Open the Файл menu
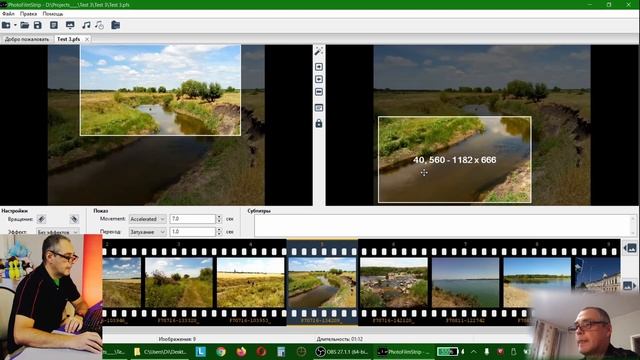This screenshot has width=640, height=360. click(8, 14)
